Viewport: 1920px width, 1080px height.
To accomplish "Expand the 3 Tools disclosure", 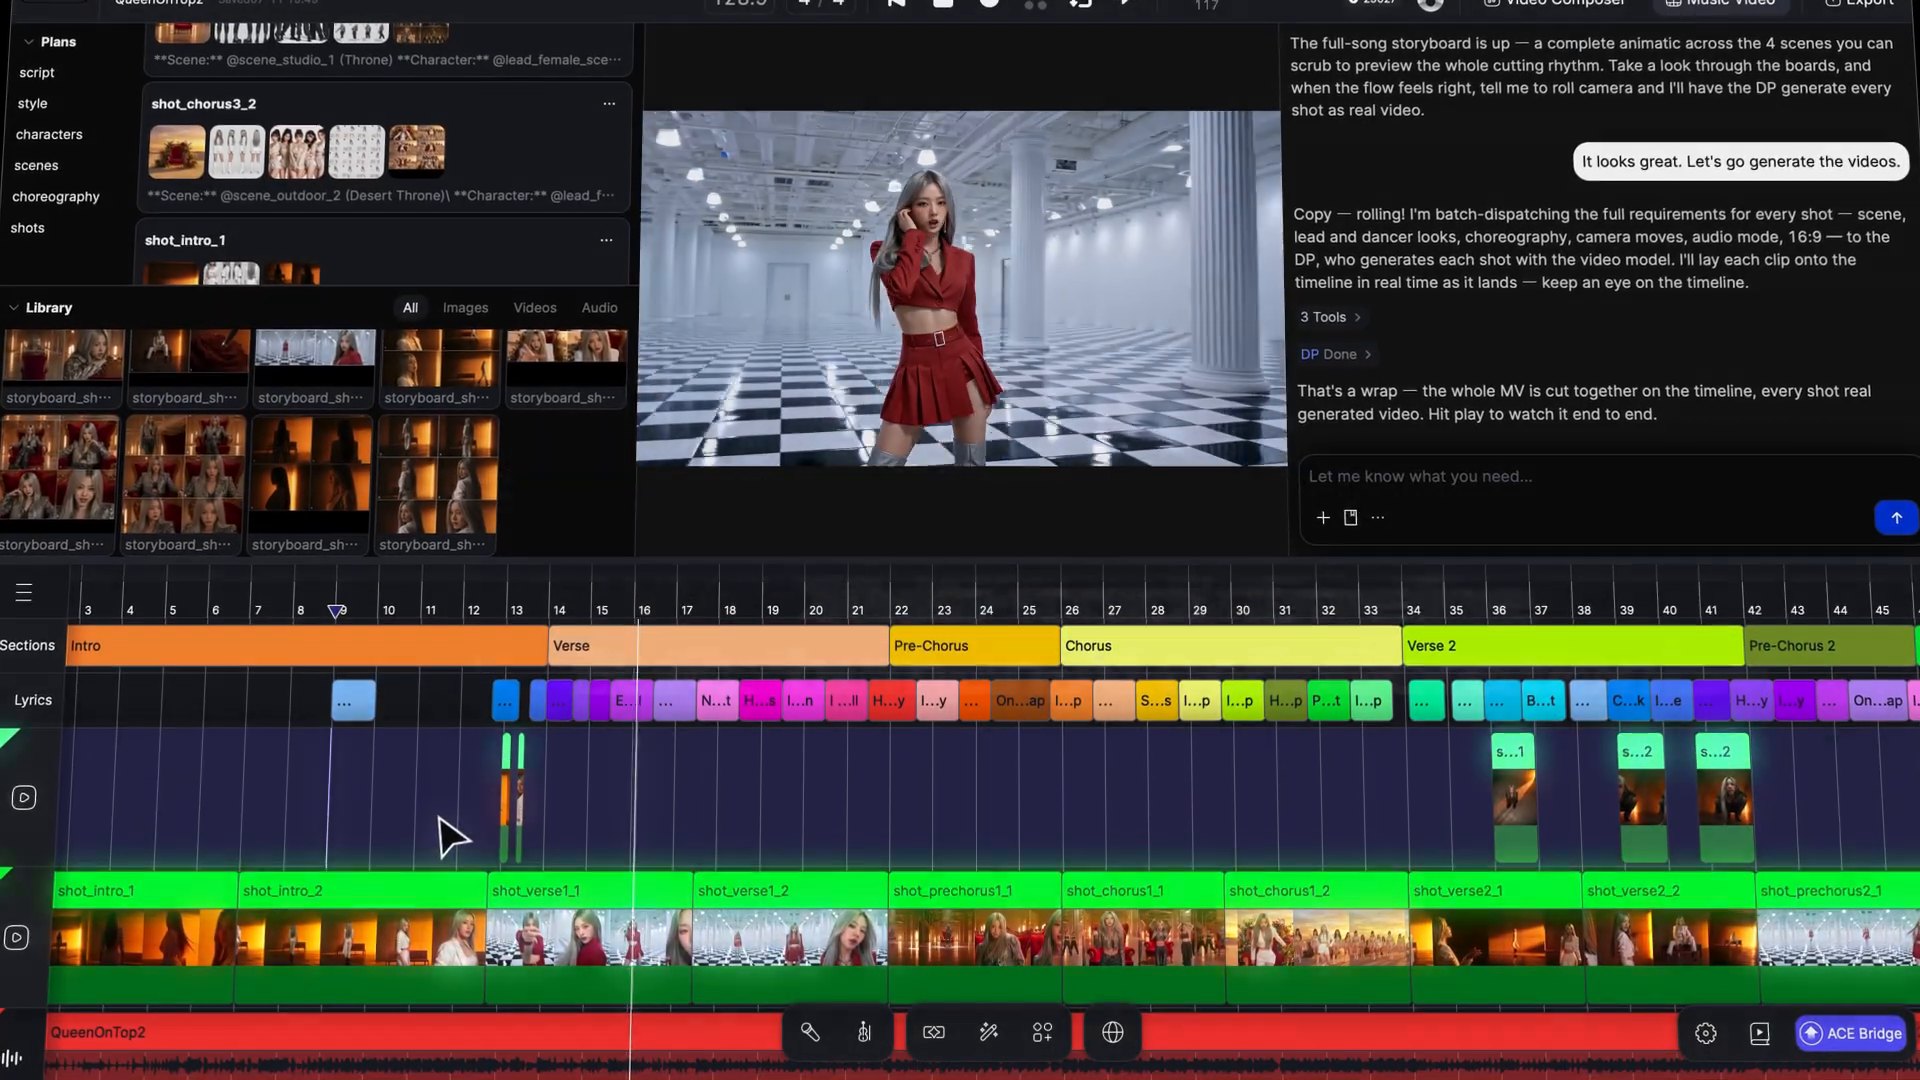I will (1330, 317).
